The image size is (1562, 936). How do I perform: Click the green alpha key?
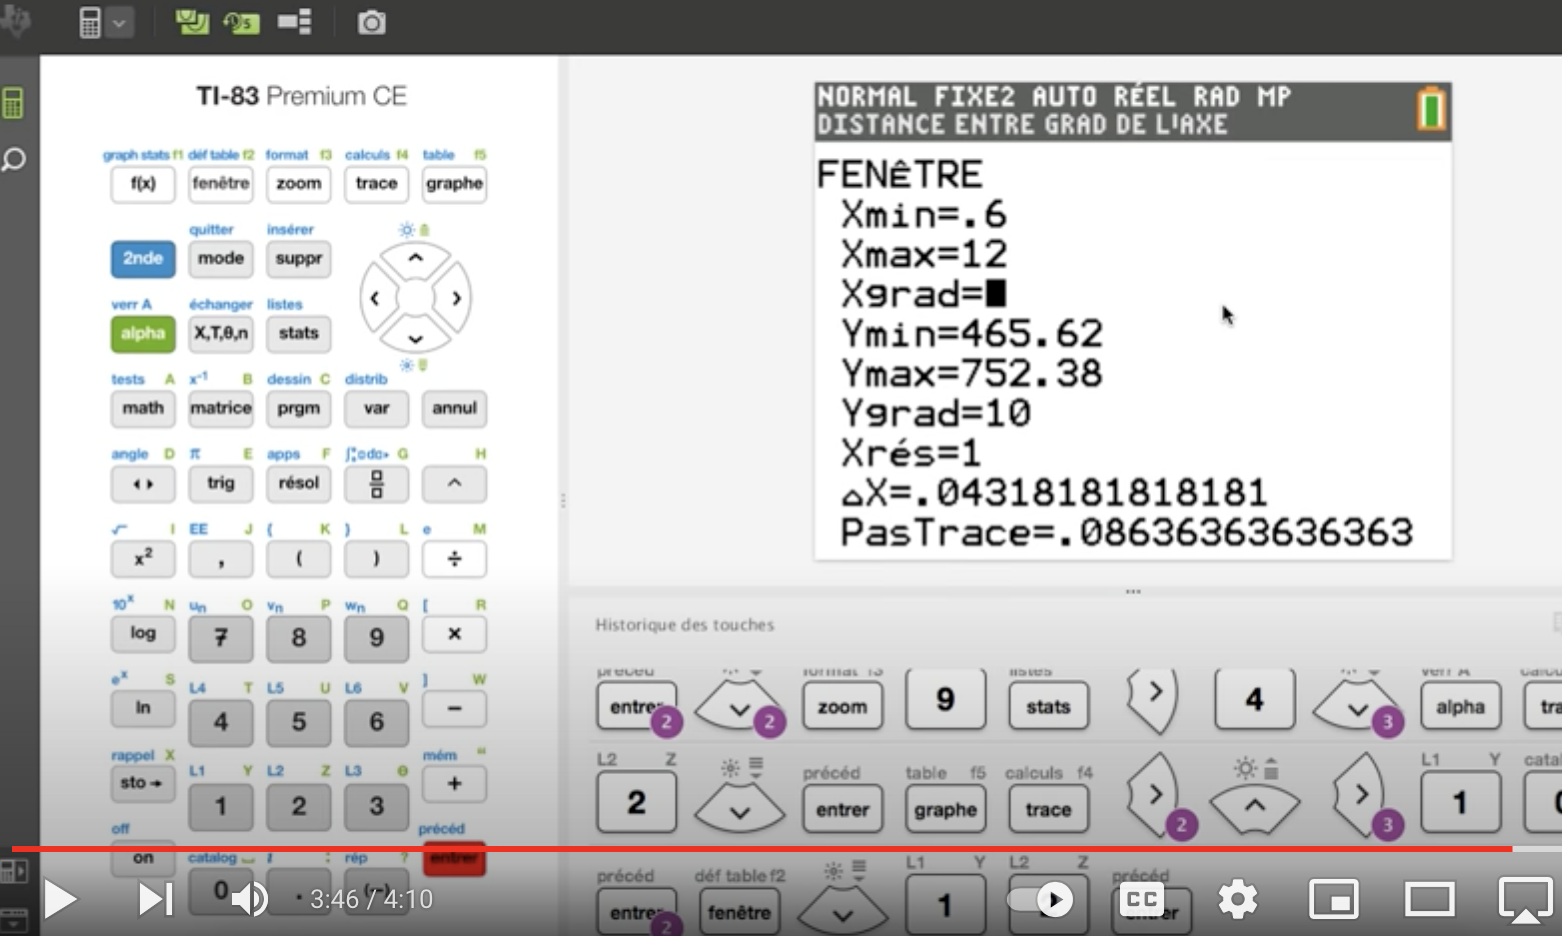[143, 334]
